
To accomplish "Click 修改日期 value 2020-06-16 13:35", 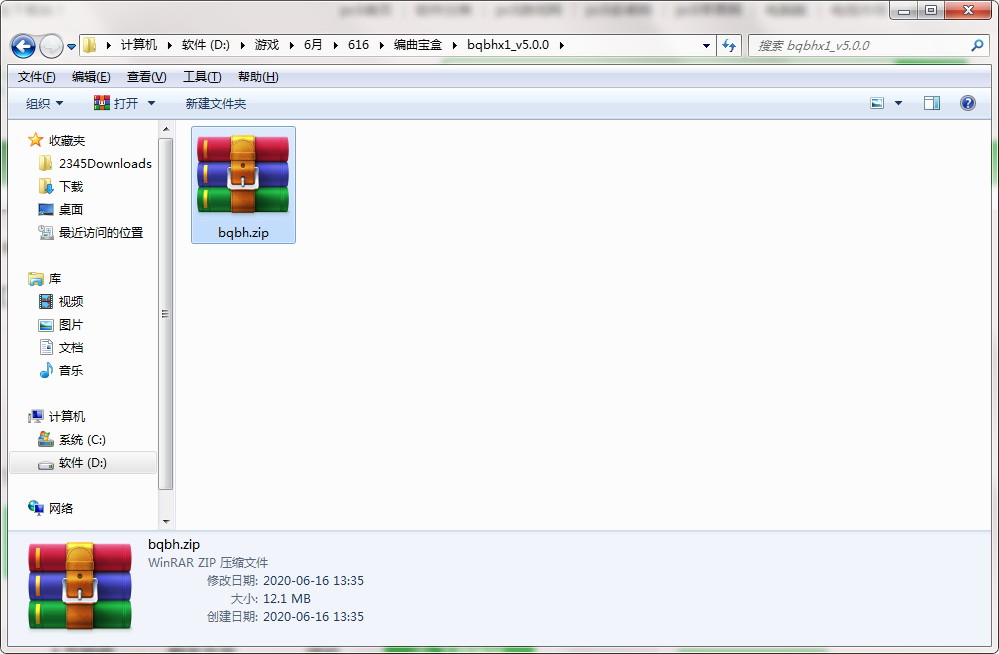I will (x=313, y=581).
